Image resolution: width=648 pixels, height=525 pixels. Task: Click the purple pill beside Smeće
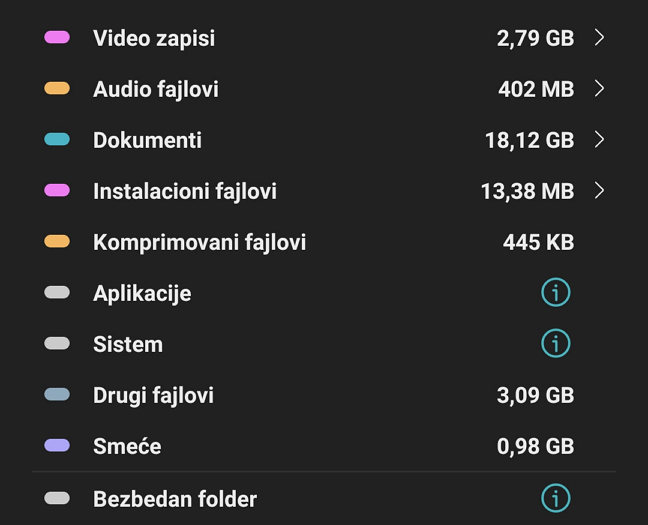click(57, 446)
